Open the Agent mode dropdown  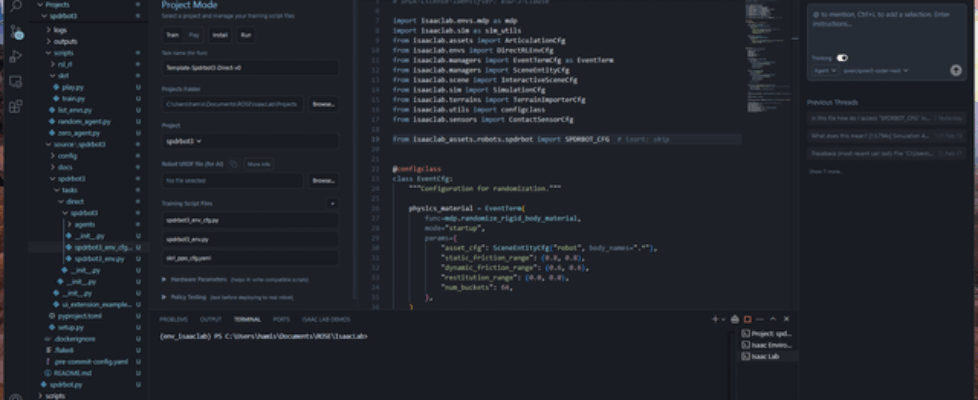coord(825,71)
